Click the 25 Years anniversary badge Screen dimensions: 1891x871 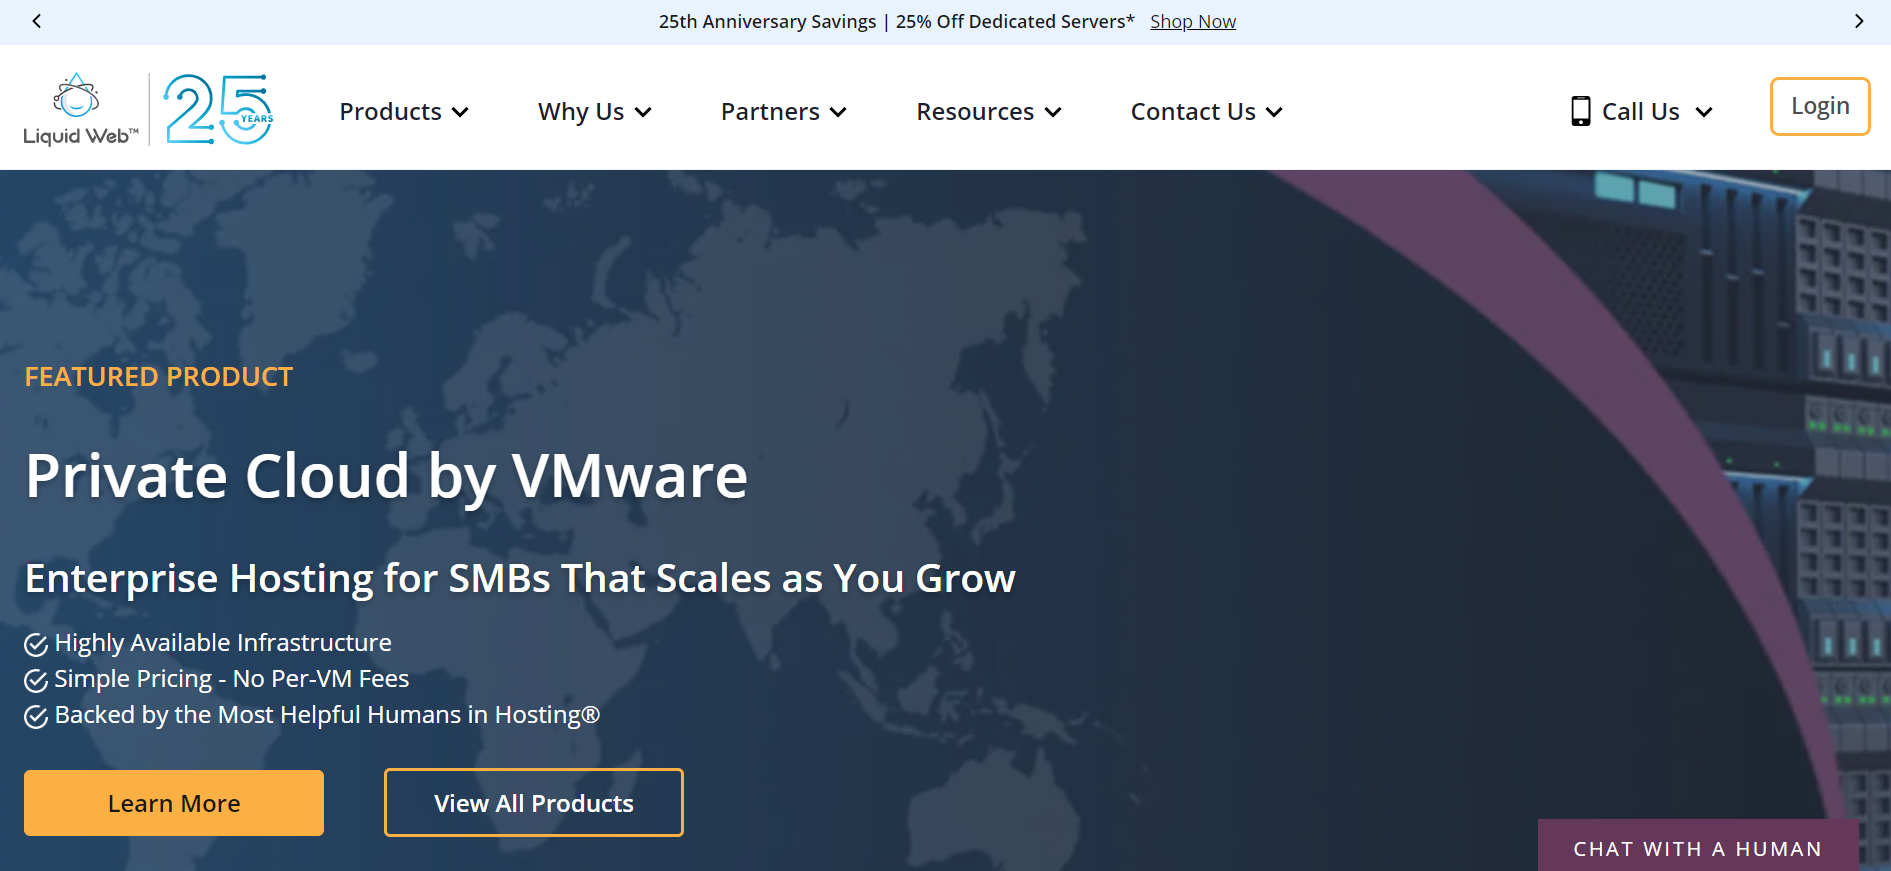point(218,110)
